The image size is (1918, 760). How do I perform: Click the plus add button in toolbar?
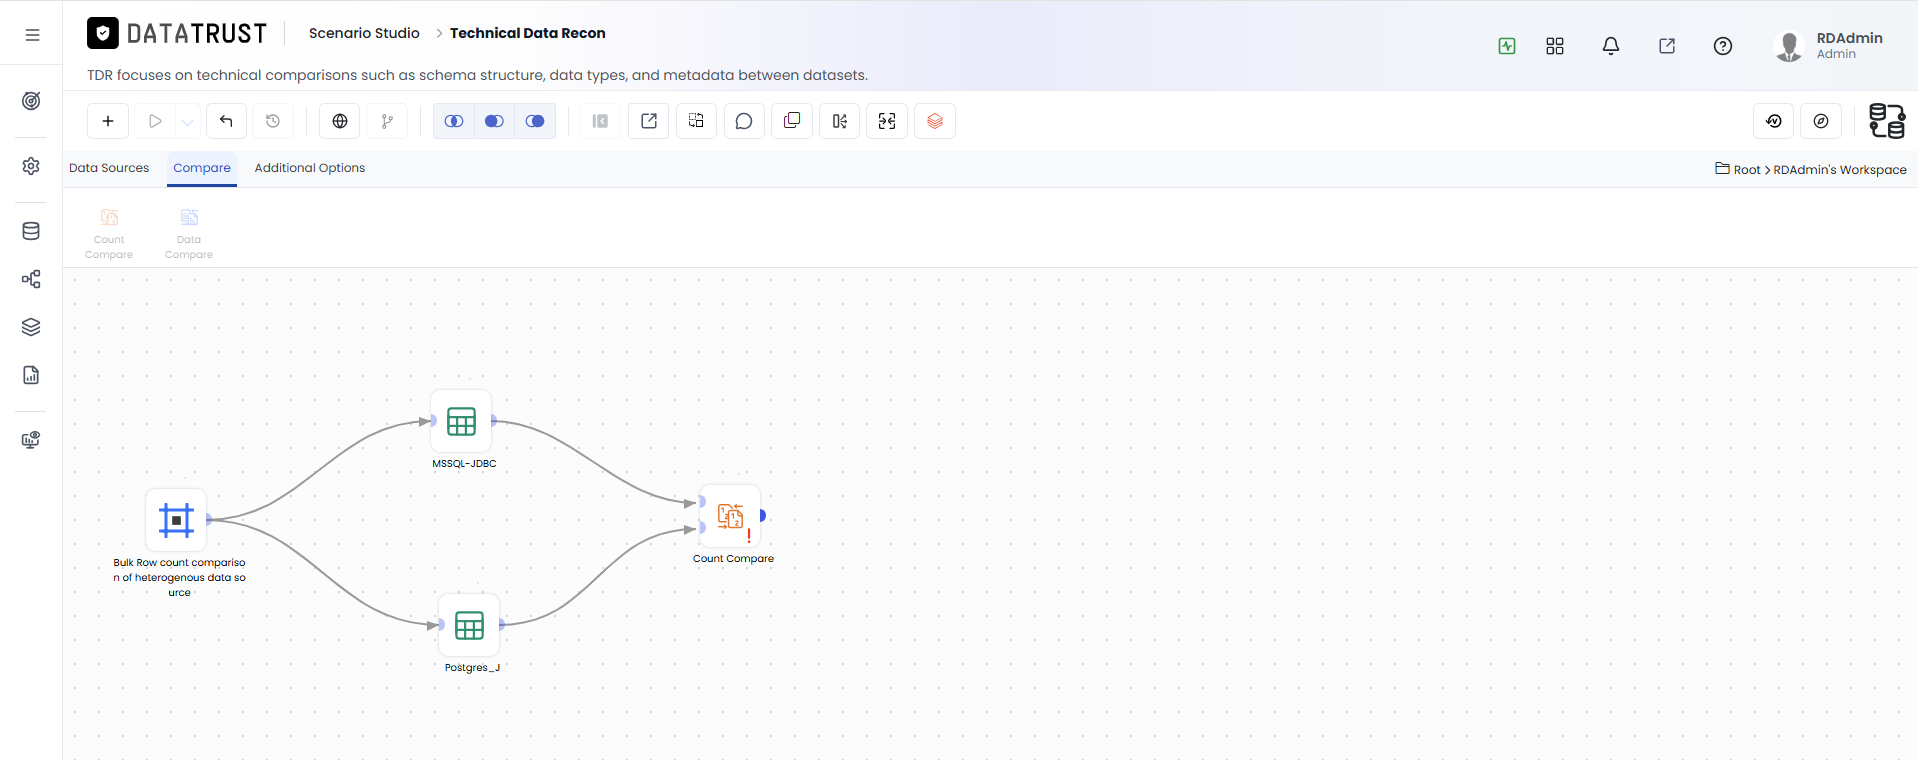(x=108, y=121)
